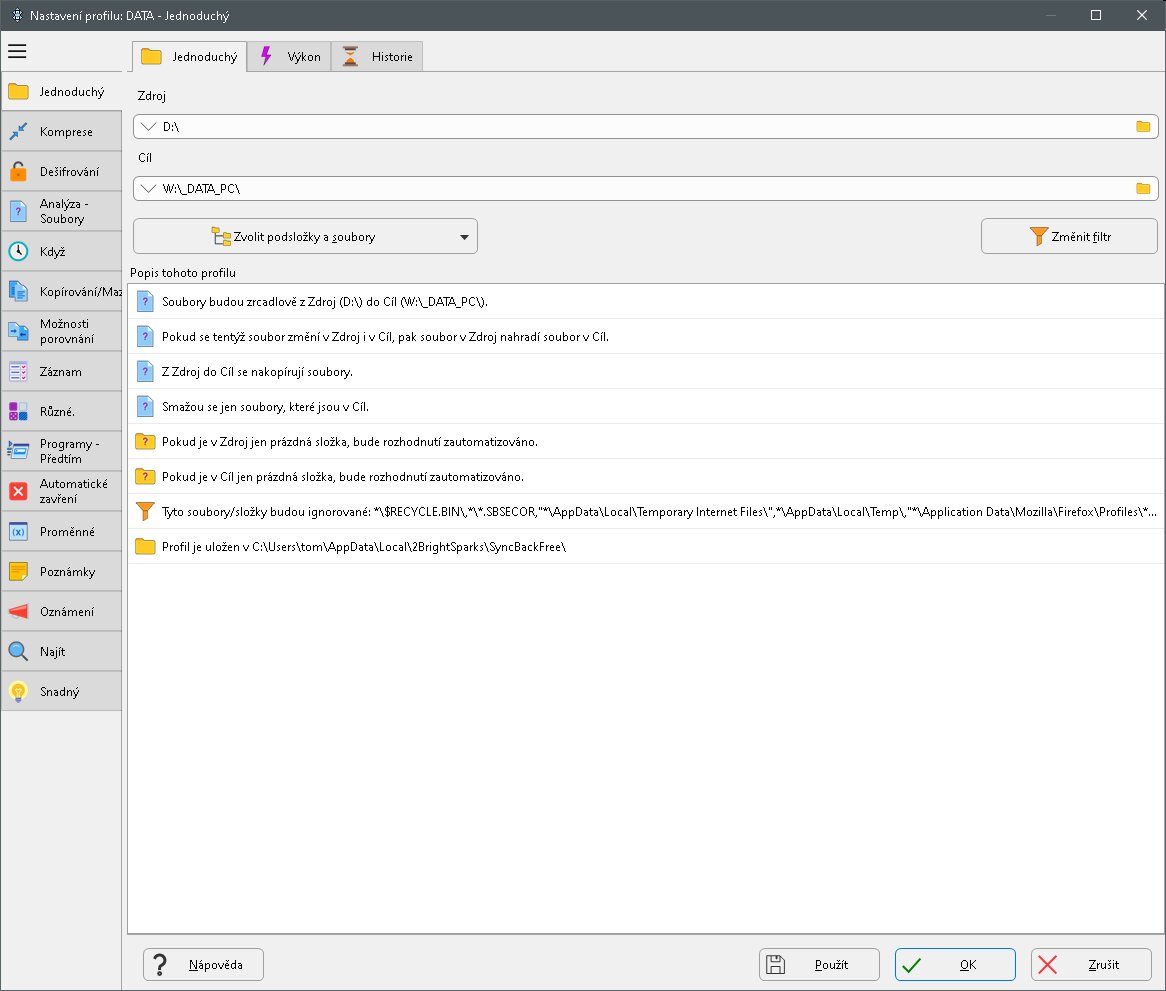This screenshot has height=991, width=1166.
Task: Switch to the Výkon tab
Action: tap(289, 57)
